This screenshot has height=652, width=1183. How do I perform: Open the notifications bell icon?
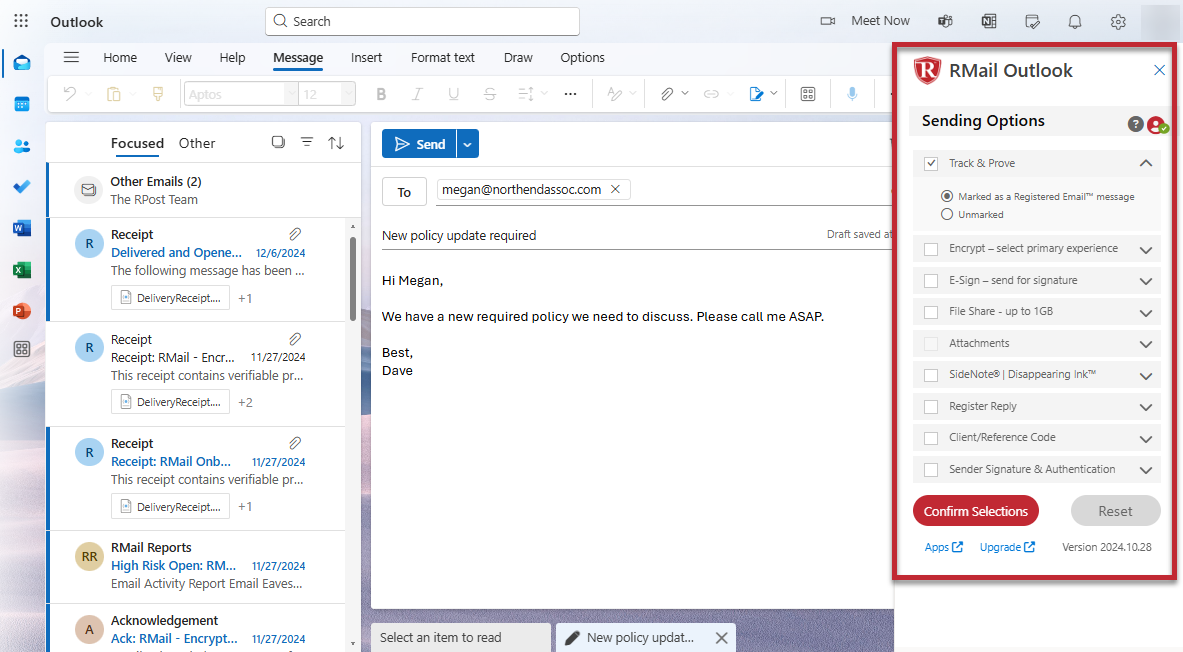click(x=1075, y=21)
